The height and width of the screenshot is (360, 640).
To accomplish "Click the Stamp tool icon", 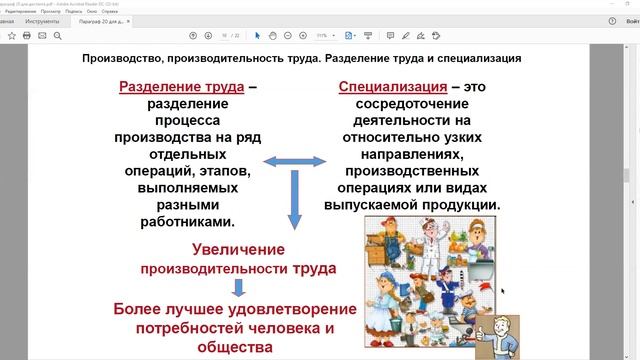I will 436,36.
